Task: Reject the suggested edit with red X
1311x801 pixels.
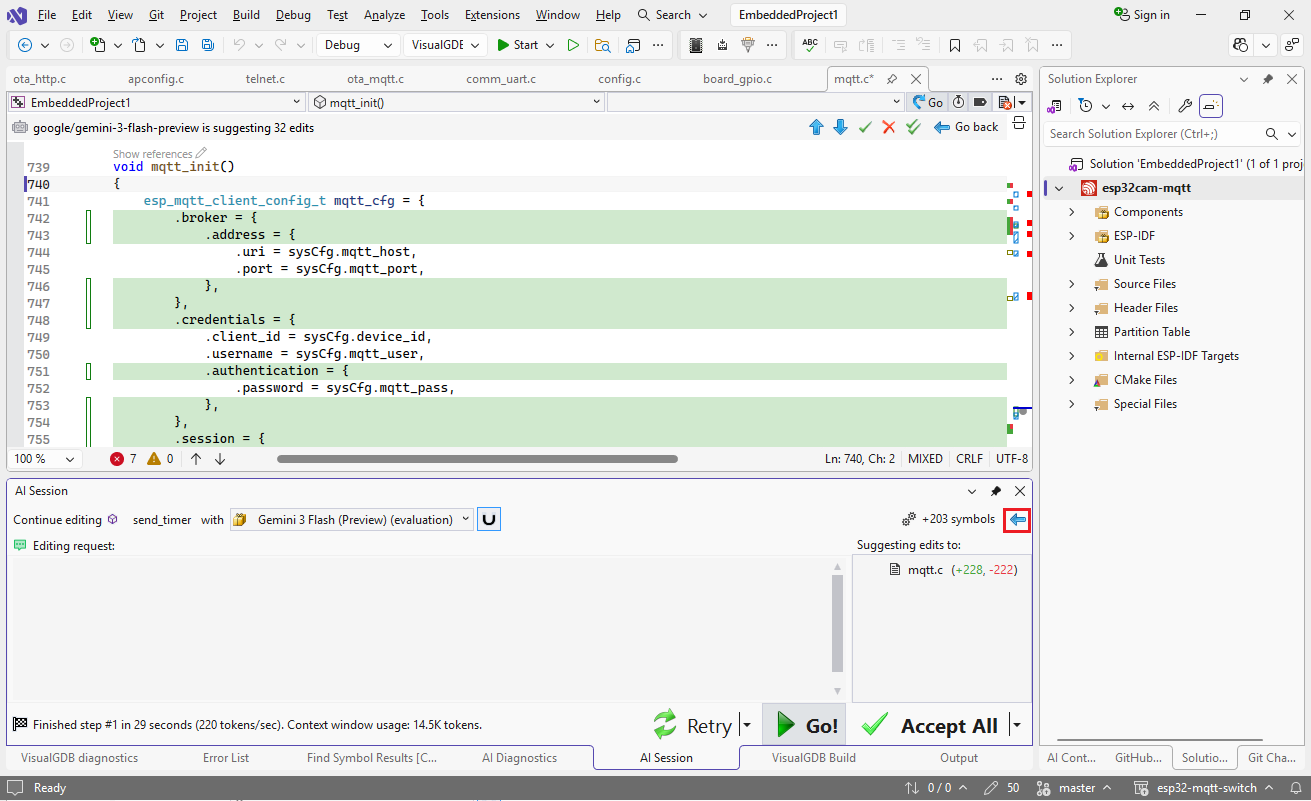Action: [x=888, y=127]
